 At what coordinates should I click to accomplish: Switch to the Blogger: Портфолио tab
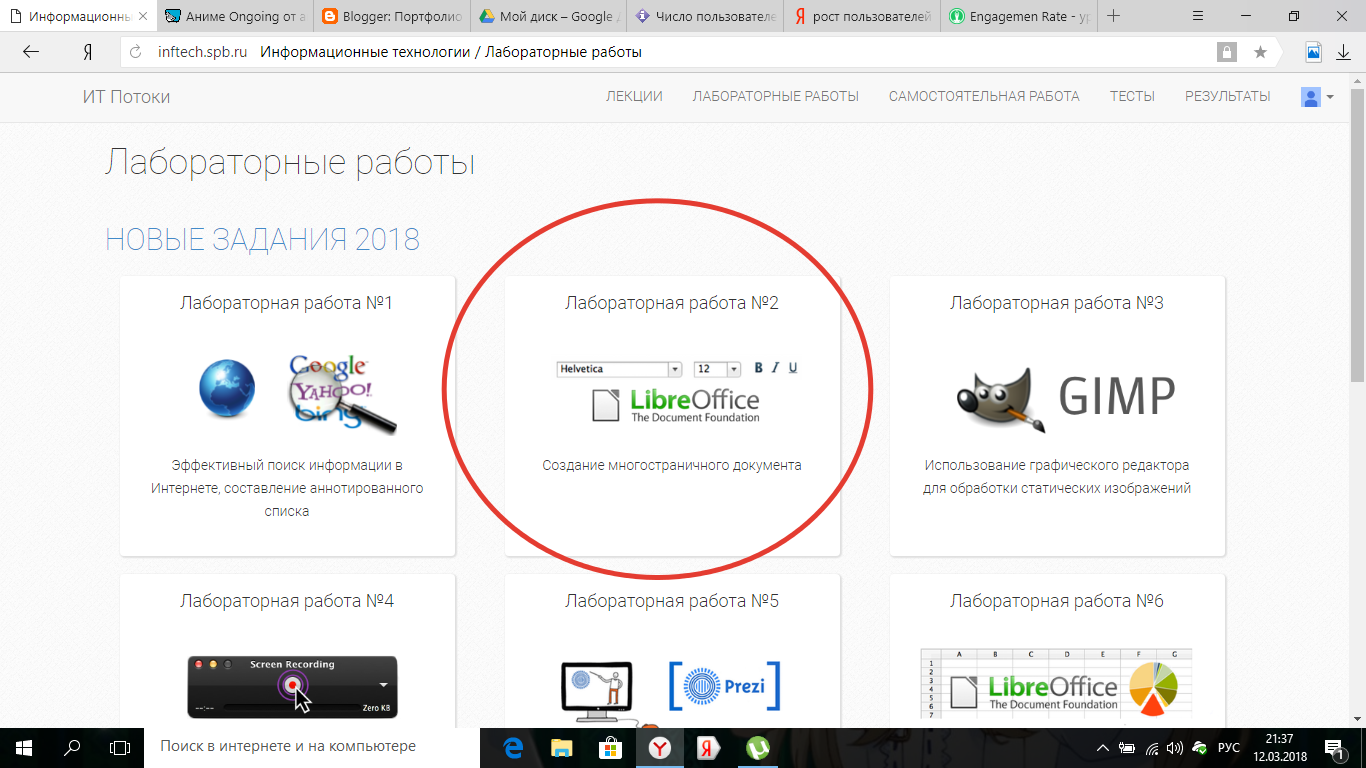pyautogui.click(x=393, y=17)
